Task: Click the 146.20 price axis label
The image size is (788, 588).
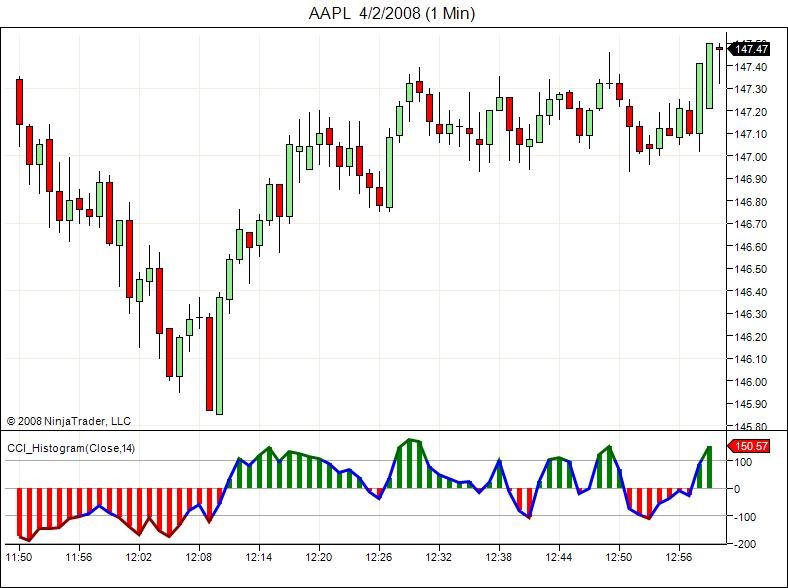Action: coord(751,337)
